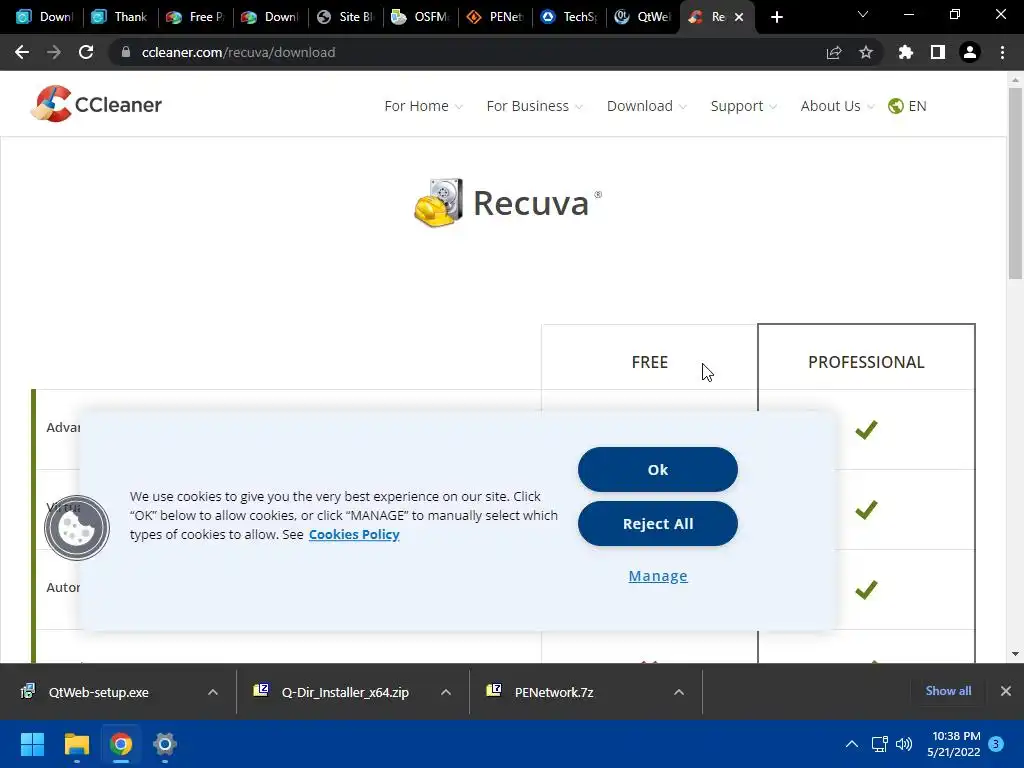1024x768 pixels.
Task: Open downloaded QtWeb-setup.exe file
Action: pos(98,692)
